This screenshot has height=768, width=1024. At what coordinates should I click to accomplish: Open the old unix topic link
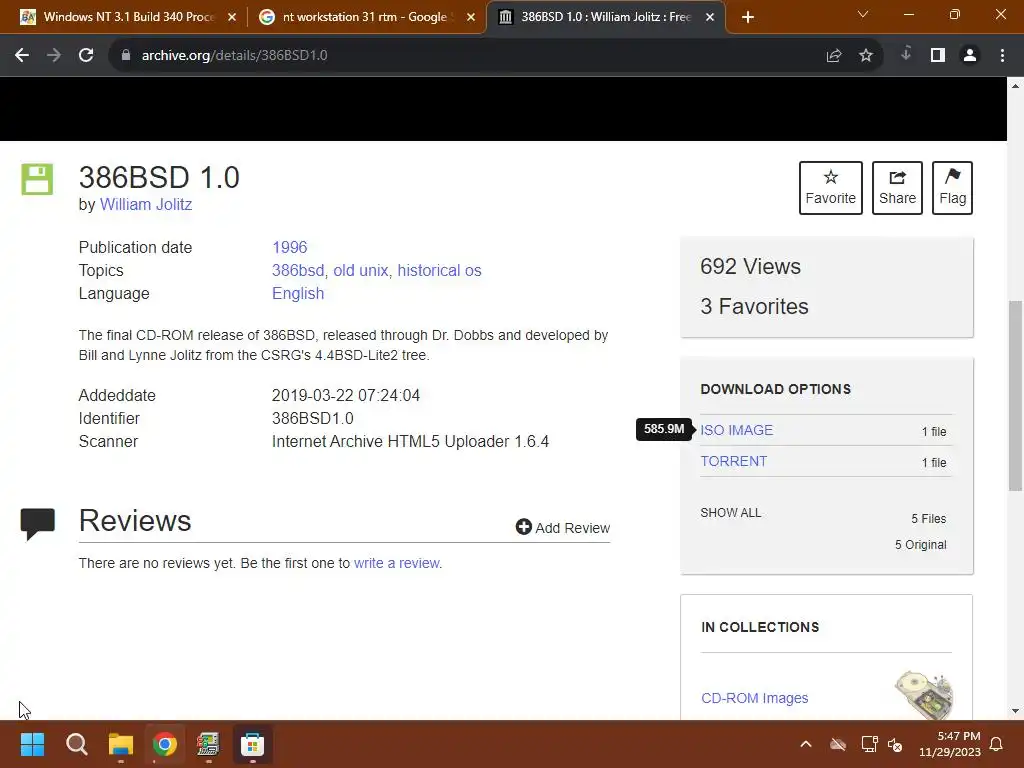pos(360,270)
